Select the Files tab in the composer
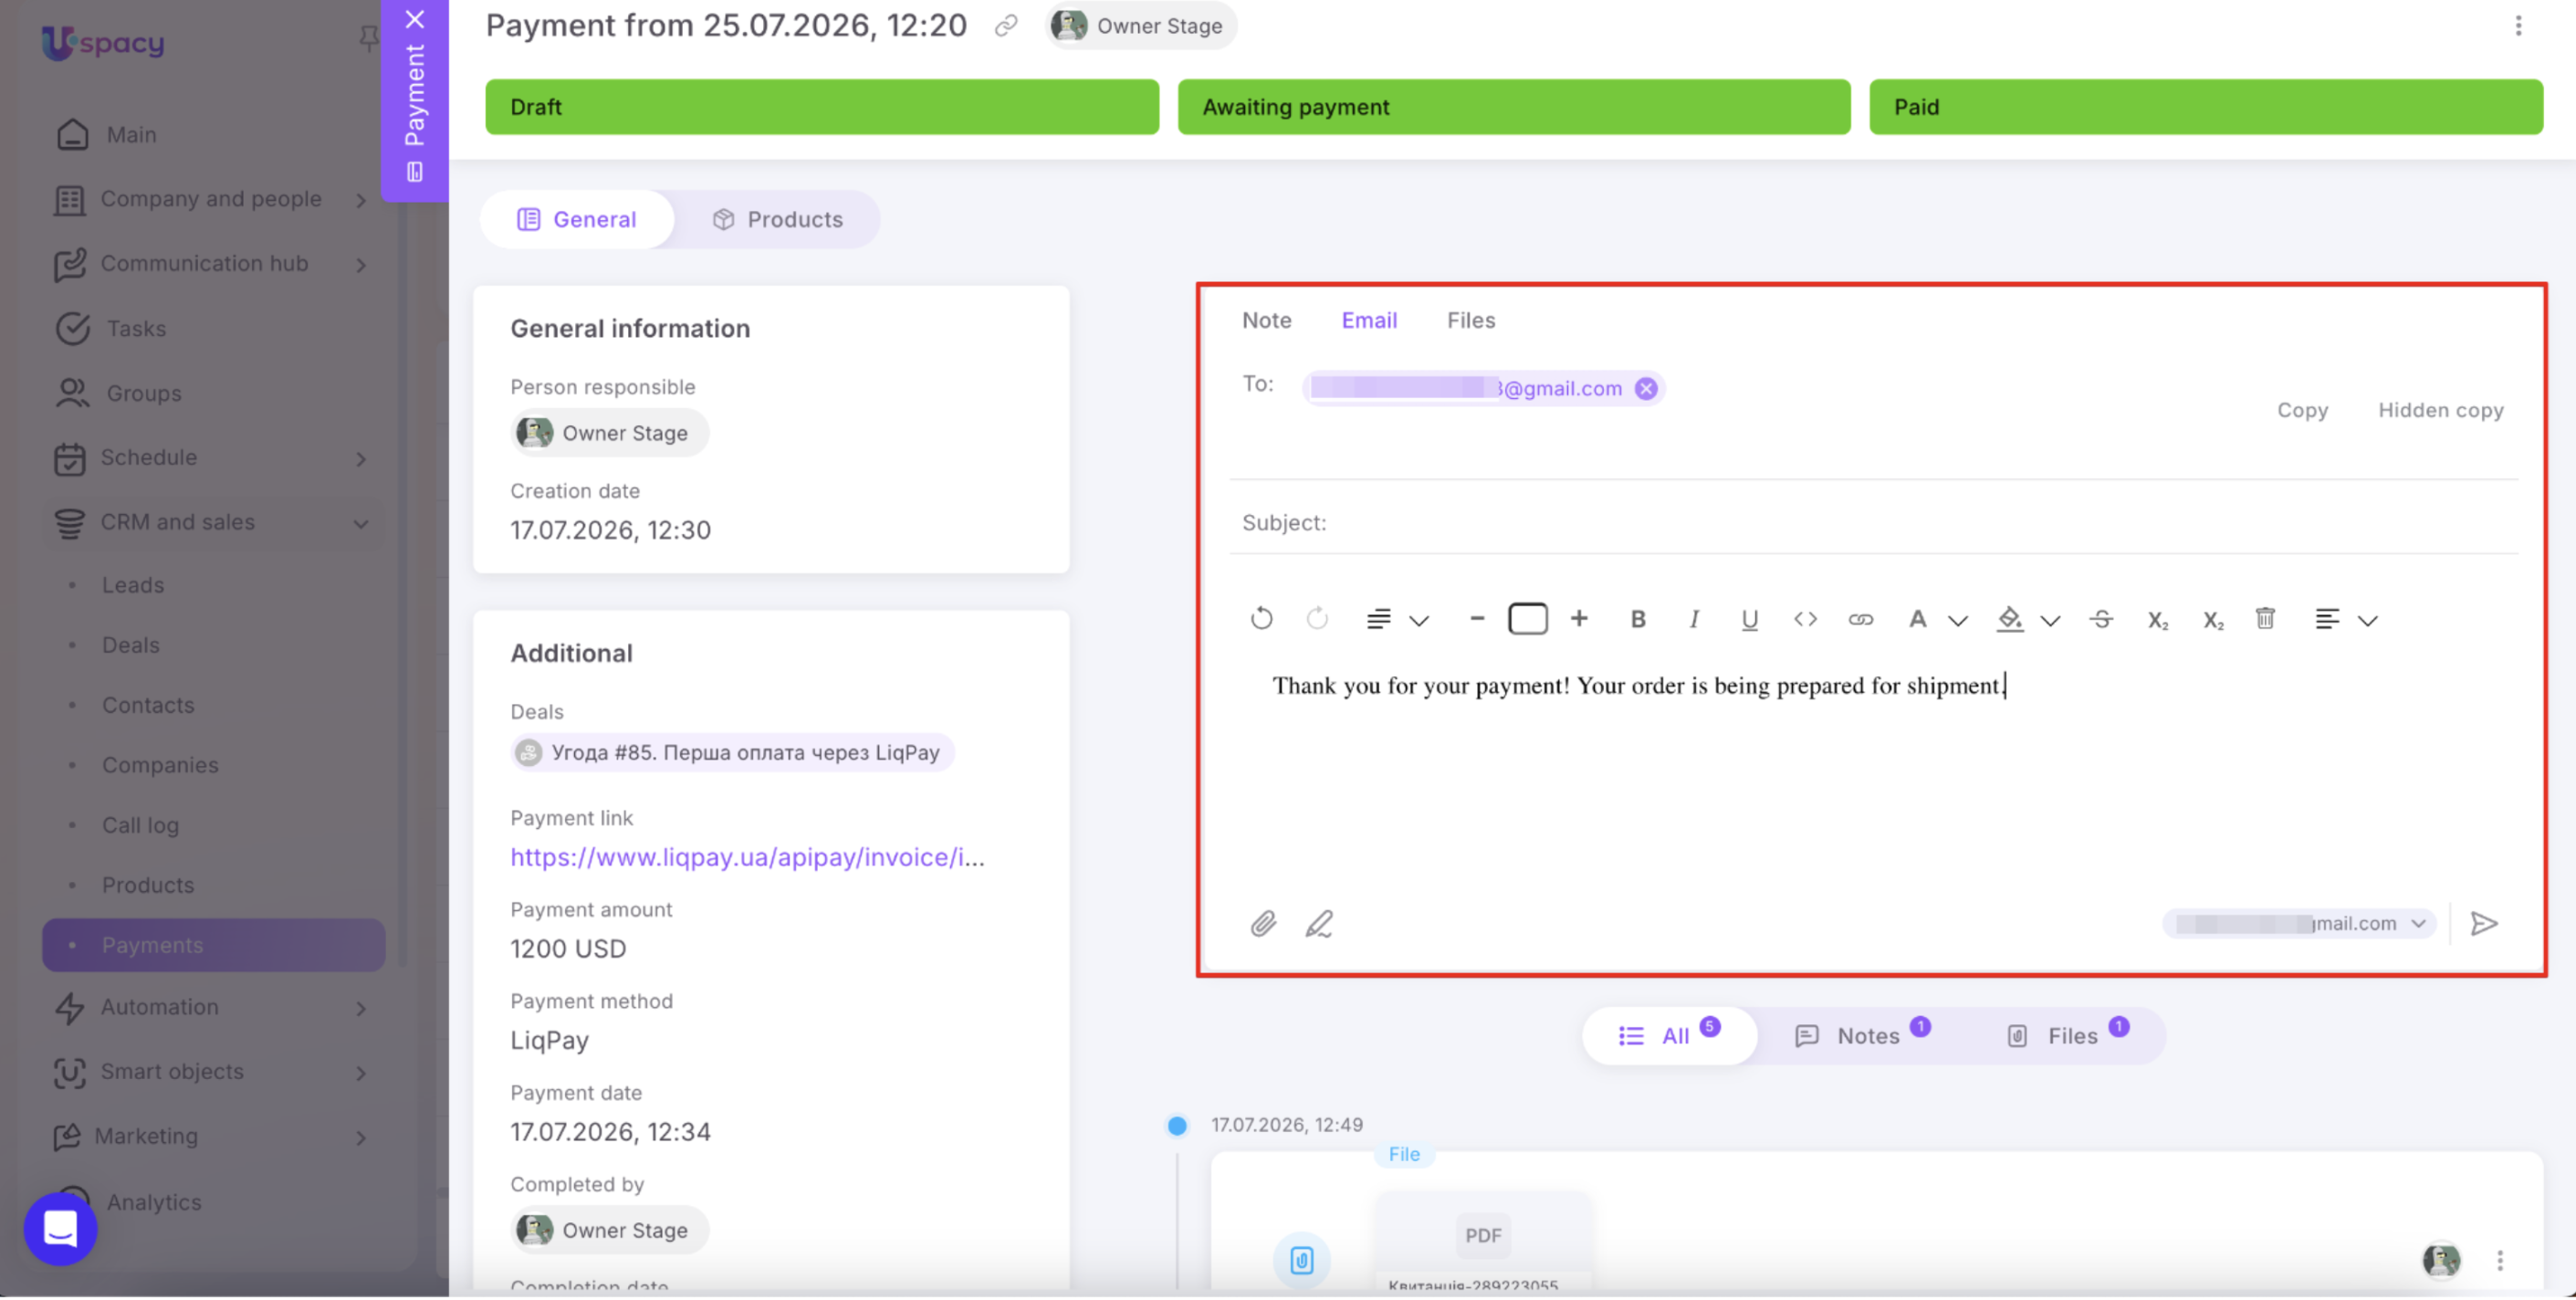 tap(1470, 320)
